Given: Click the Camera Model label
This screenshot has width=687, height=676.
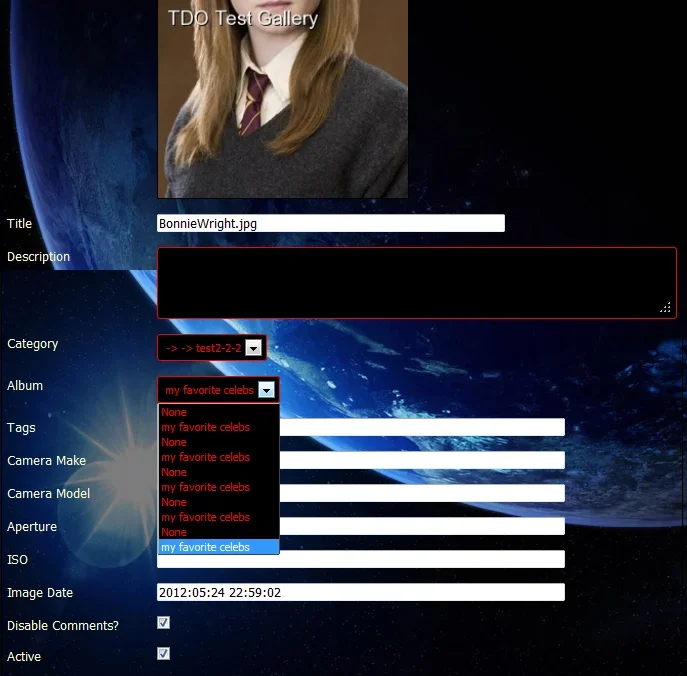Looking at the screenshot, I should pos(48,494).
